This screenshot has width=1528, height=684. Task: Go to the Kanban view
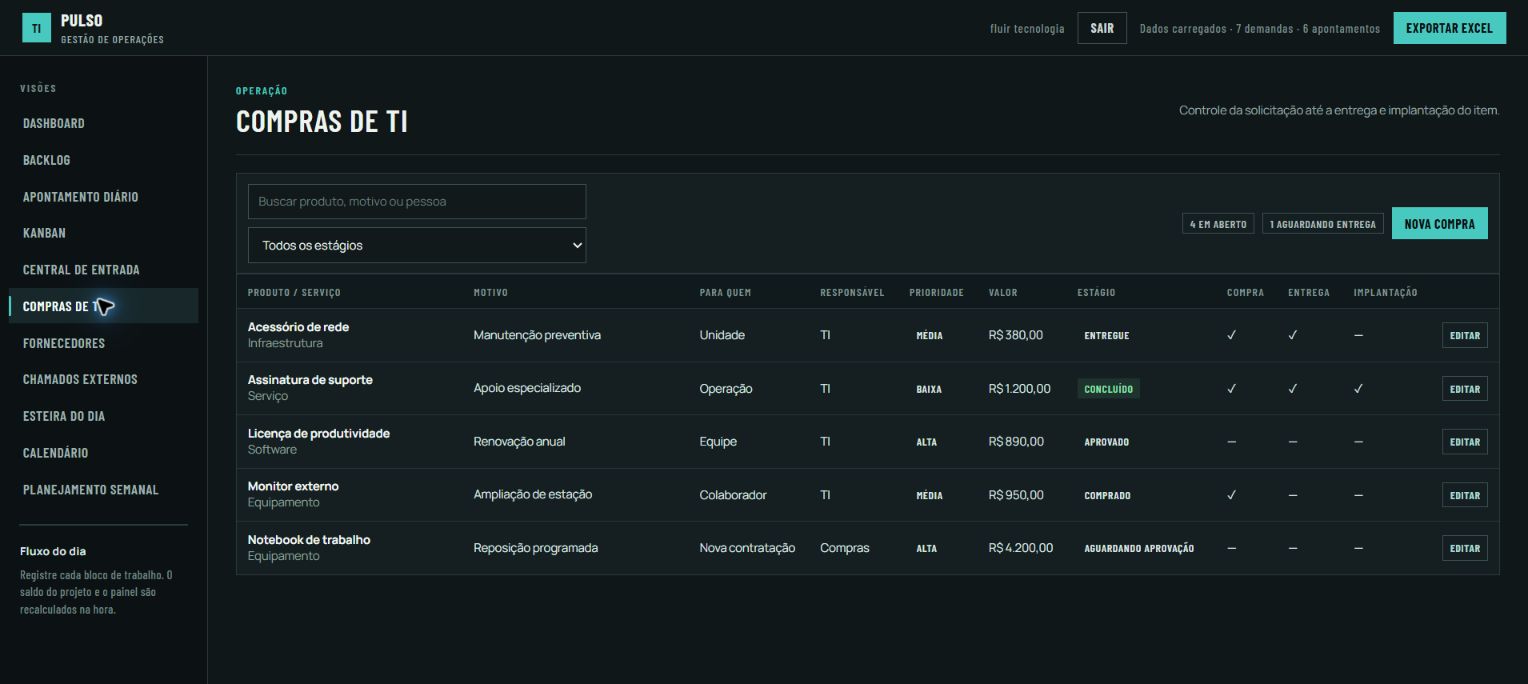click(44, 233)
